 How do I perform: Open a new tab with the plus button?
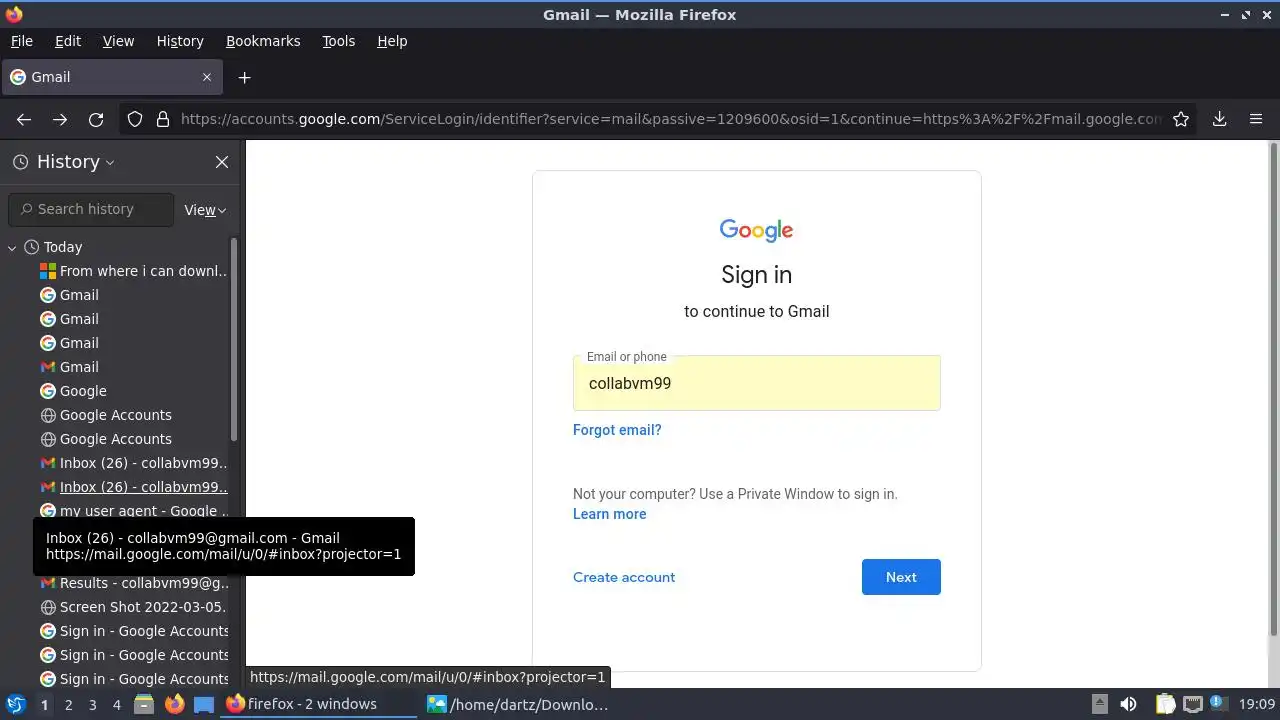point(244,77)
